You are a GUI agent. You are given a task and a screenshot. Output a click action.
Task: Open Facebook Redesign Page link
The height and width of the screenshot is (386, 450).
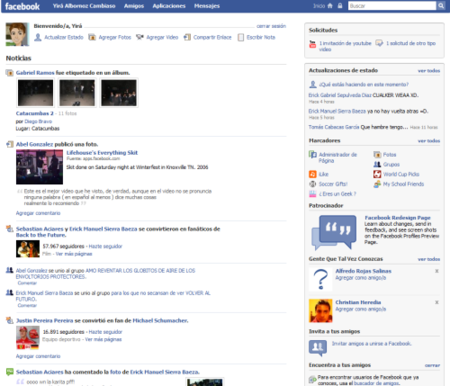click(397, 218)
